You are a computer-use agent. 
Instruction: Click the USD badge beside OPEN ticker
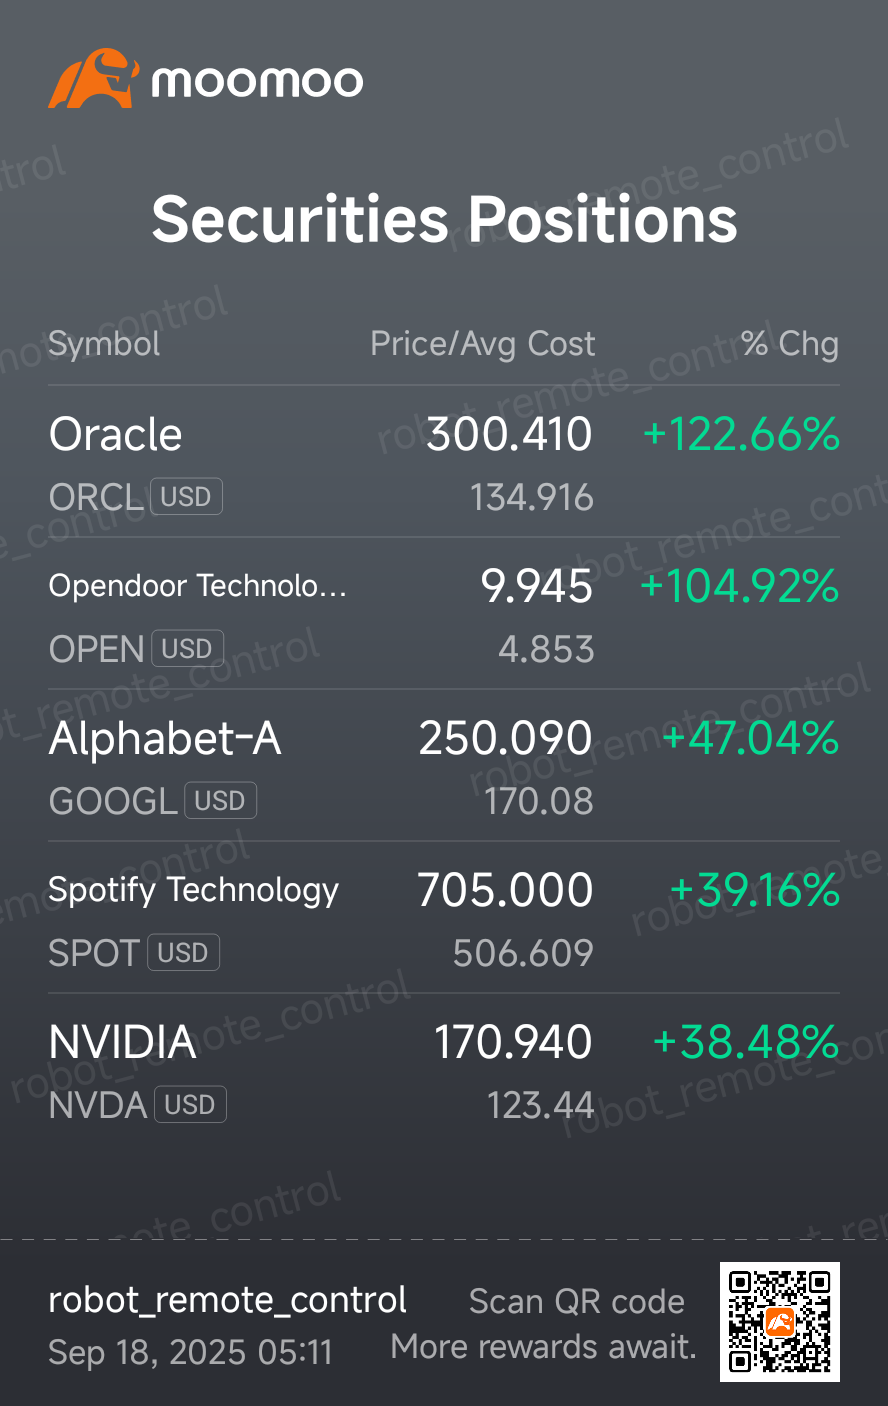187,649
